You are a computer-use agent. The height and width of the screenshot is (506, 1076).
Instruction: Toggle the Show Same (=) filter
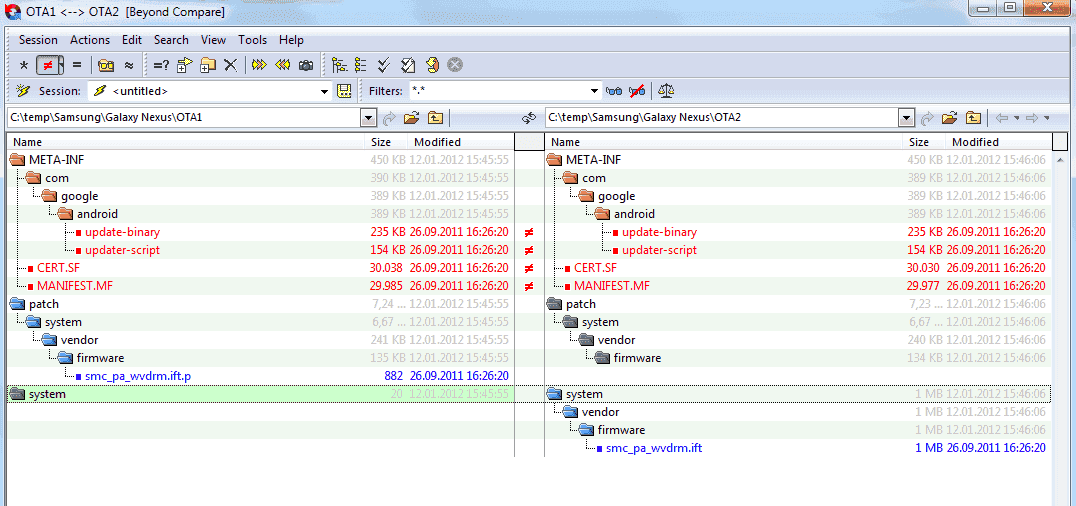pyautogui.click(x=77, y=65)
